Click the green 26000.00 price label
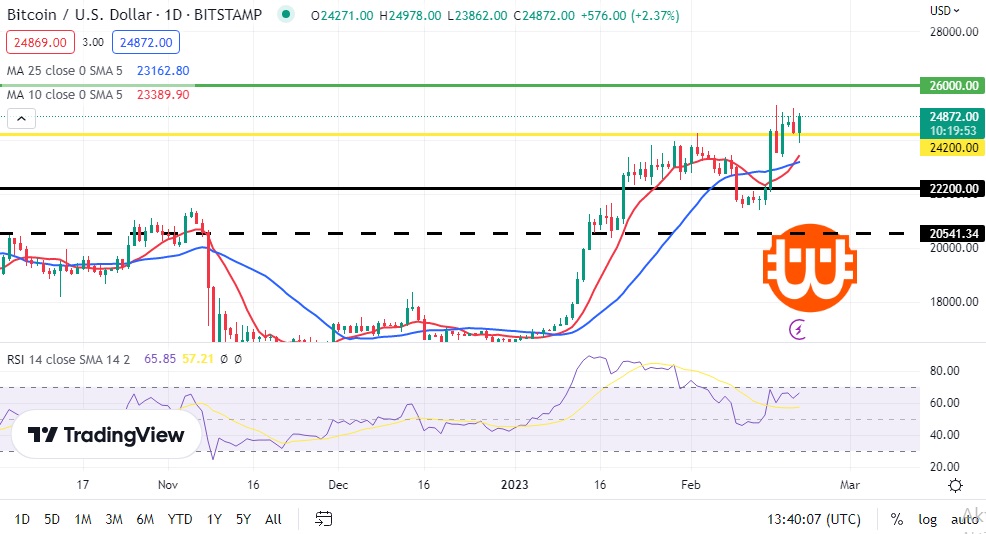The width and height of the screenshot is (986, 534). pos(952,86)
